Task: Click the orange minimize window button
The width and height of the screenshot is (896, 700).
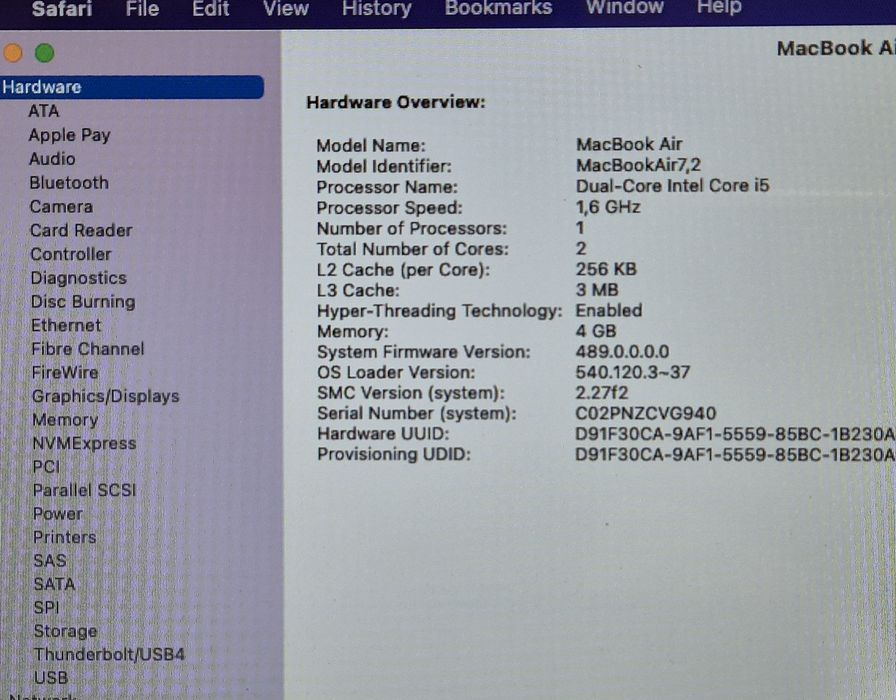Action: (x=13, y=53)
